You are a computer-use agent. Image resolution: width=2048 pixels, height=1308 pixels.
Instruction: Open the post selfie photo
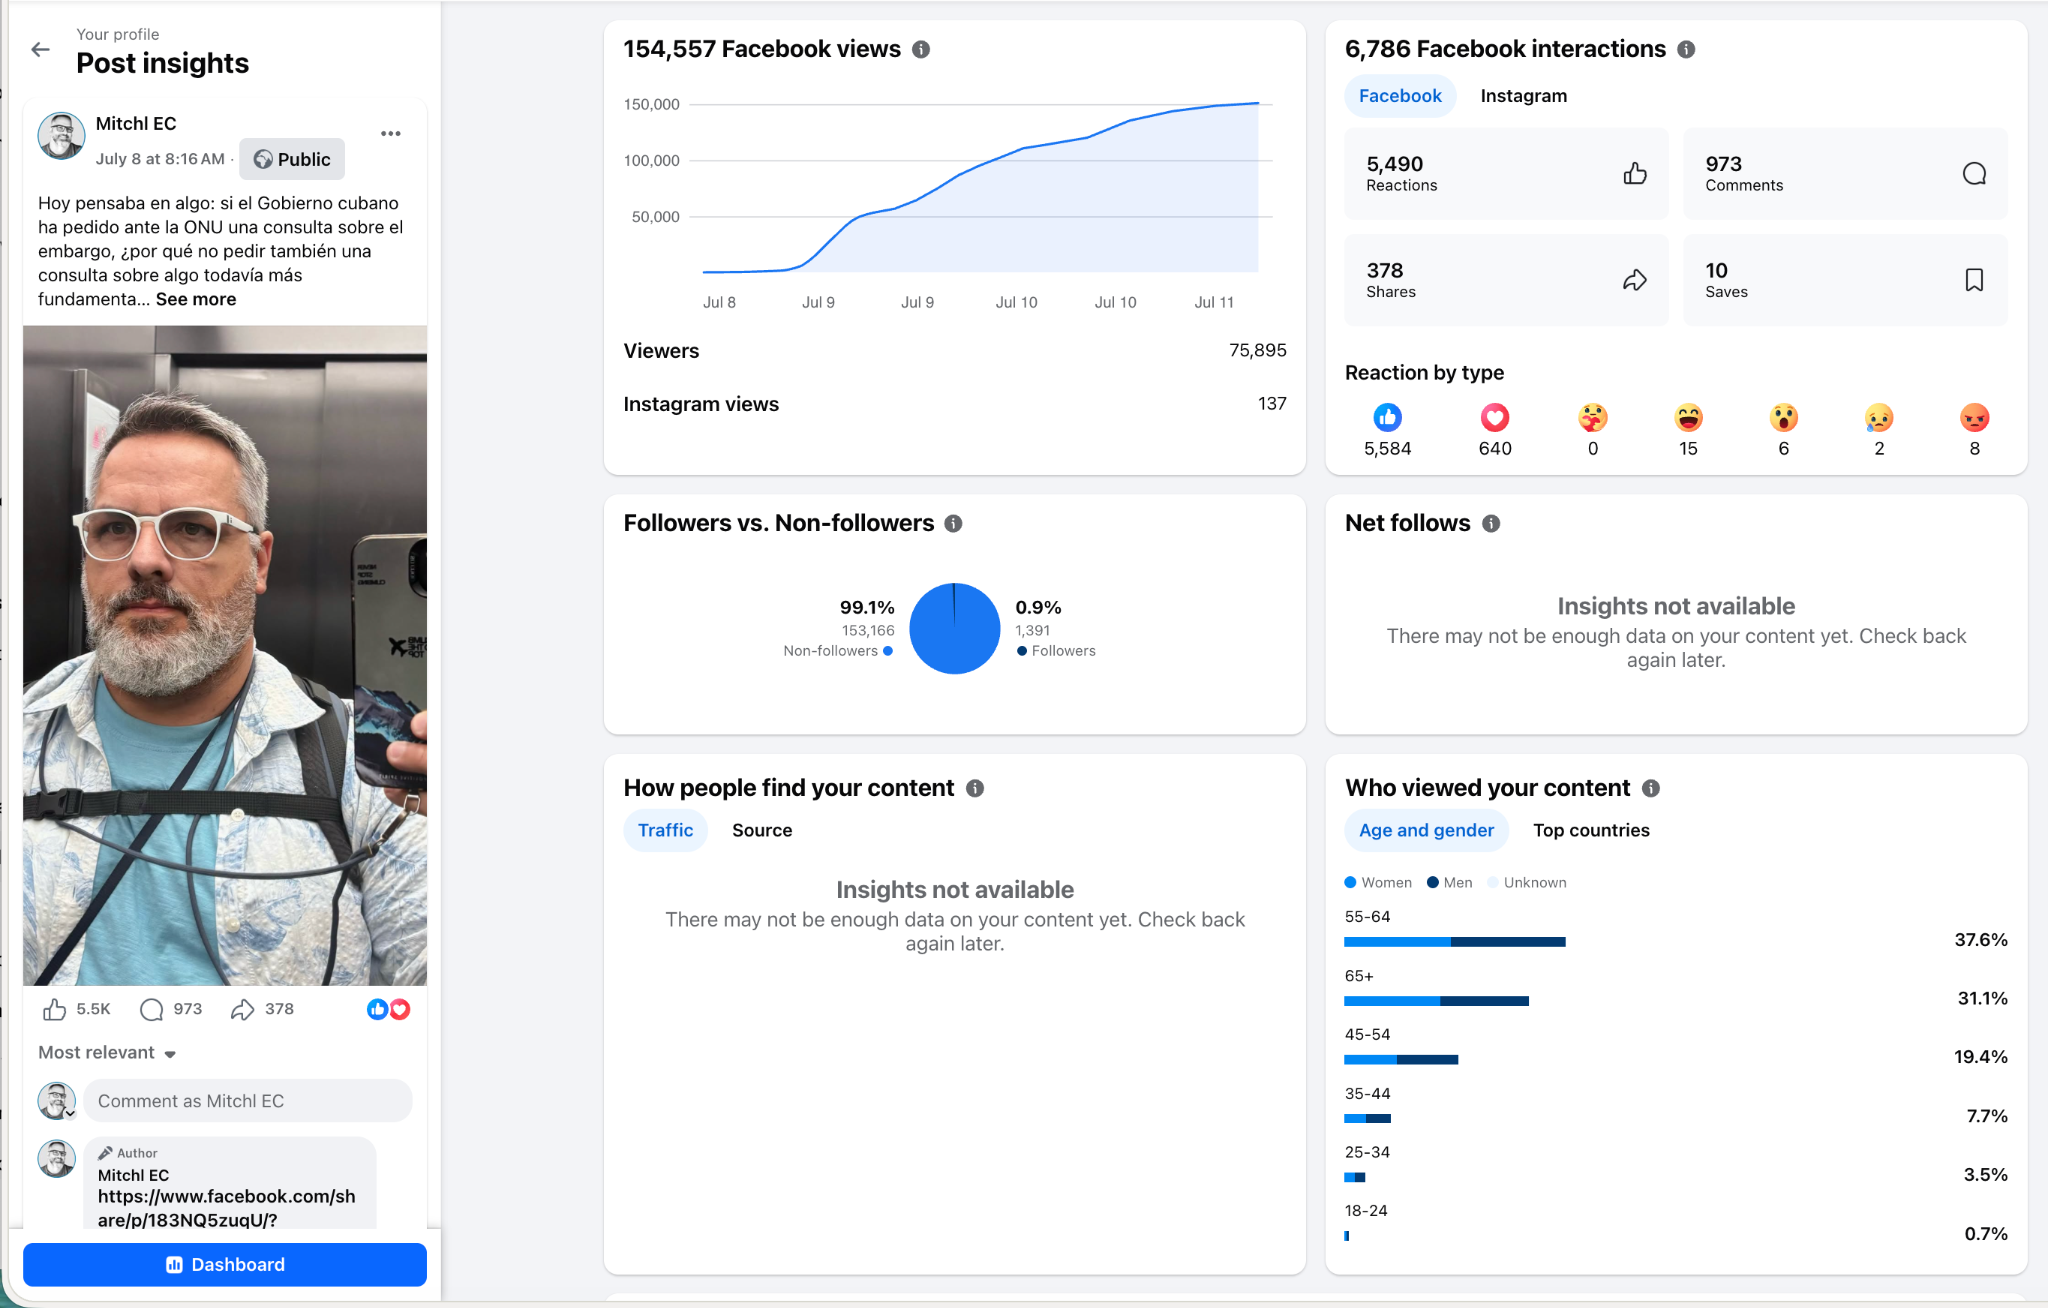[225, 655]
